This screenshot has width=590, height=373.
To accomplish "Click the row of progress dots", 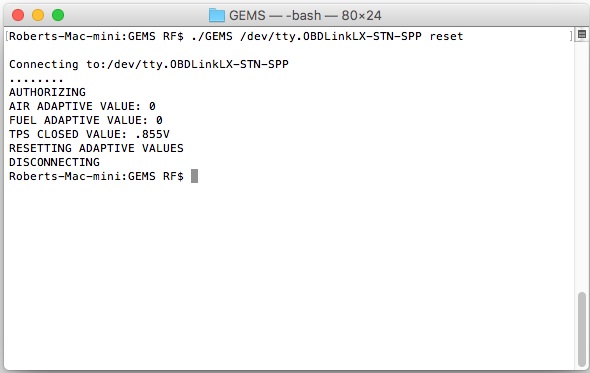I will pyautogui.click(x=36, y=80).
